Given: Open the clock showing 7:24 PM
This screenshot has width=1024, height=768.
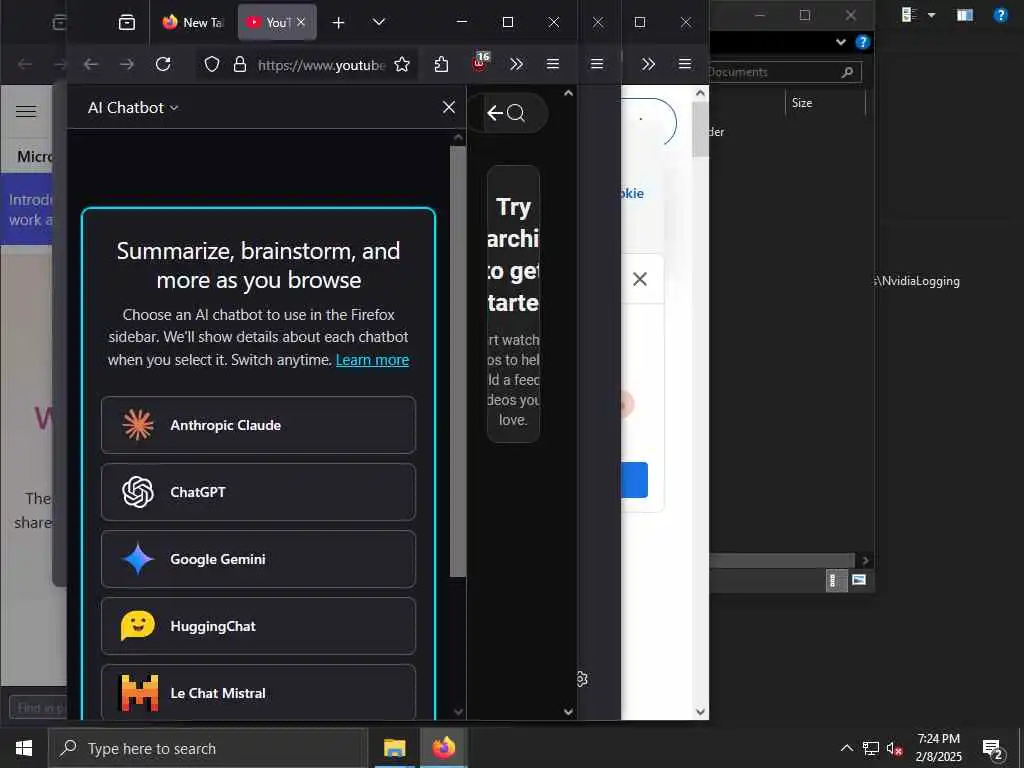Looking at the screenshot, I should click(938, 748).
